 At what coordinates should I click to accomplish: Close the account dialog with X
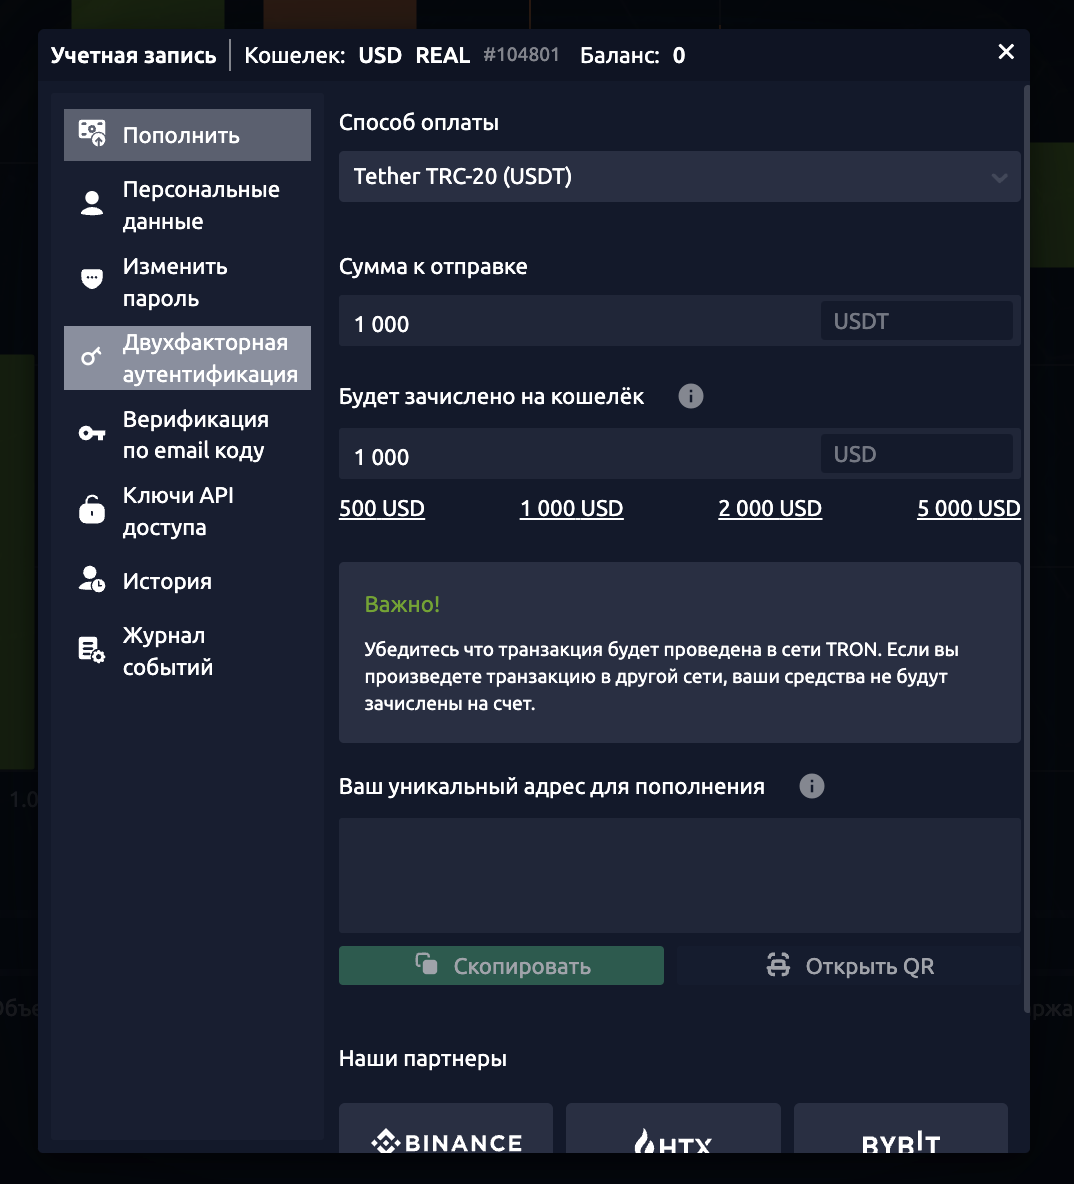(1006, 51)
